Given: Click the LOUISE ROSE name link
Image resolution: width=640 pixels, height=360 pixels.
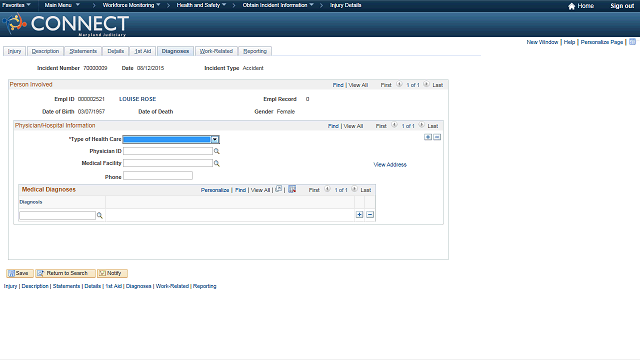Looking at the screenshot, I should (x=138, y=99).
